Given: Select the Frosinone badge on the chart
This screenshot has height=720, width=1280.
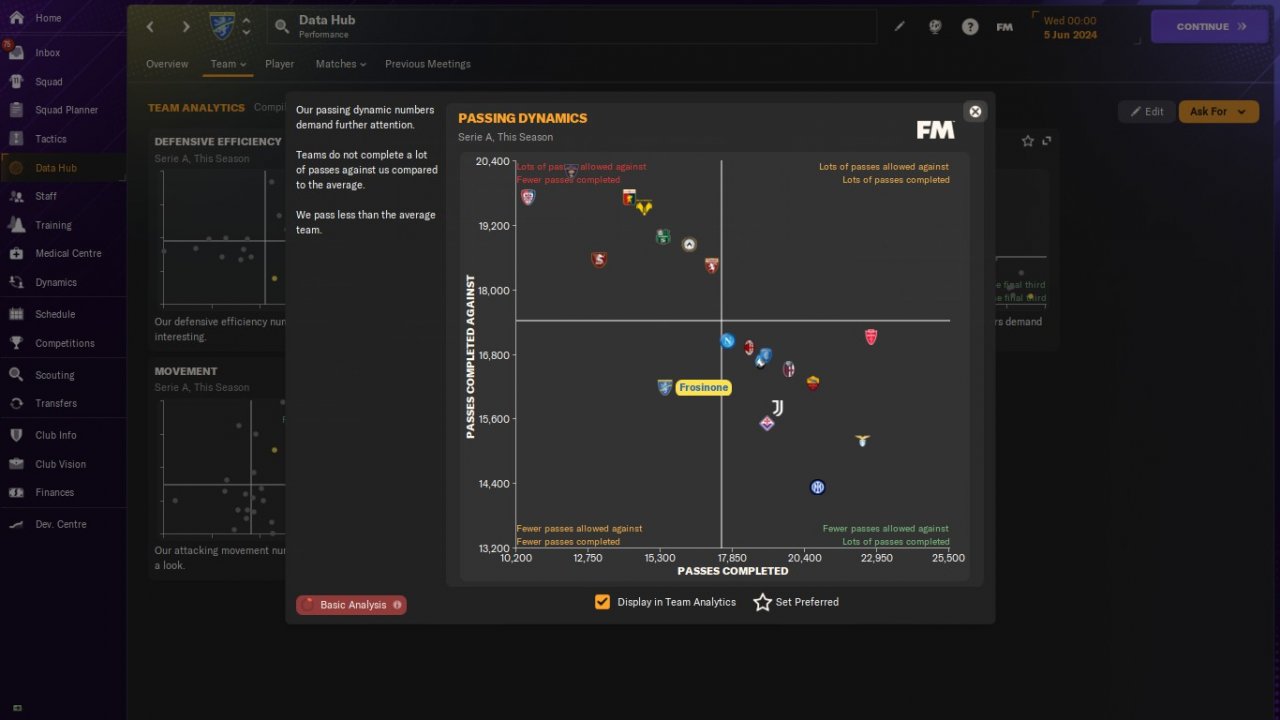Looking at the screenshot, I should click(665, 387).
